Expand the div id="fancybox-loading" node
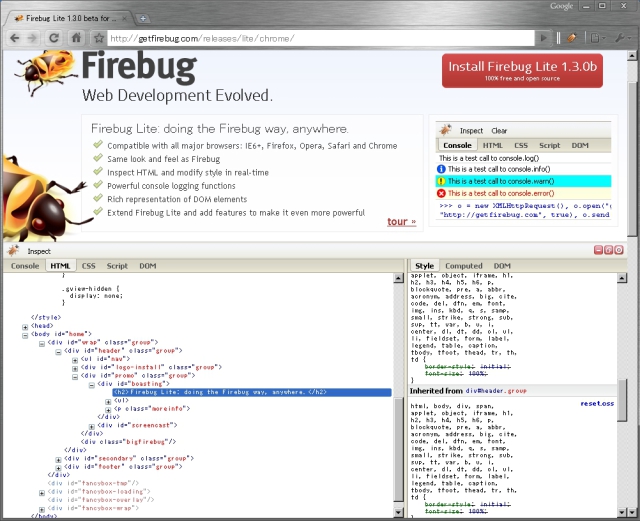This screenshot has width=640, height=521. 42,493
